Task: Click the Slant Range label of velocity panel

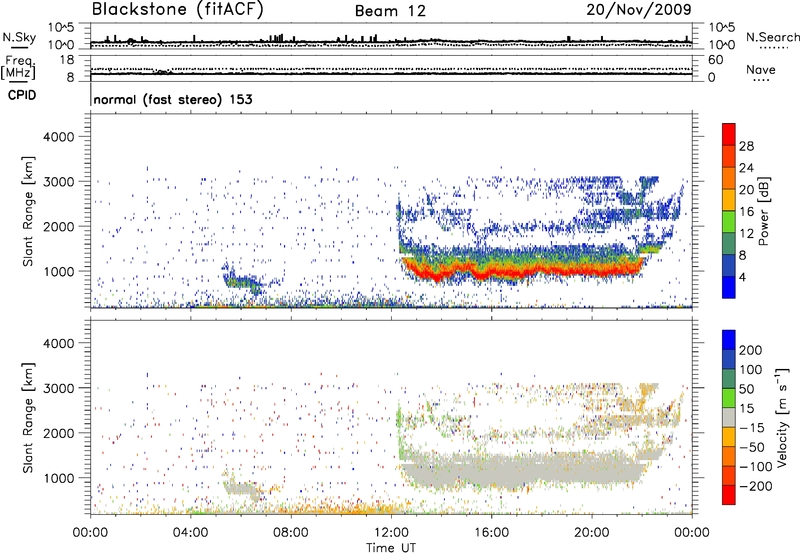Action: click(28, 417)
